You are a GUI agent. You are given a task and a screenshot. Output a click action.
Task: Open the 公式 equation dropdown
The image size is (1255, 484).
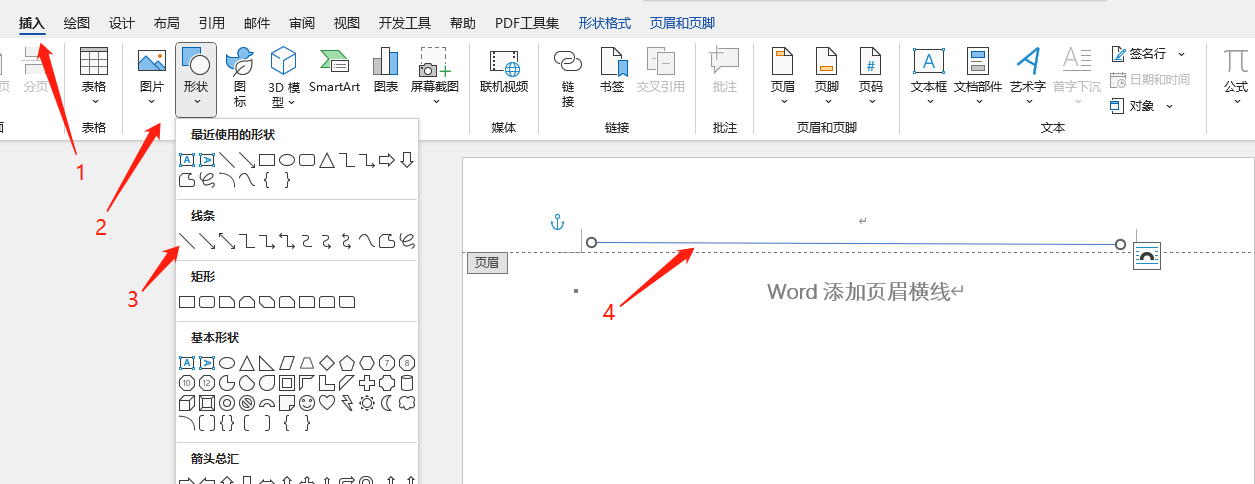pos(1236,77)
